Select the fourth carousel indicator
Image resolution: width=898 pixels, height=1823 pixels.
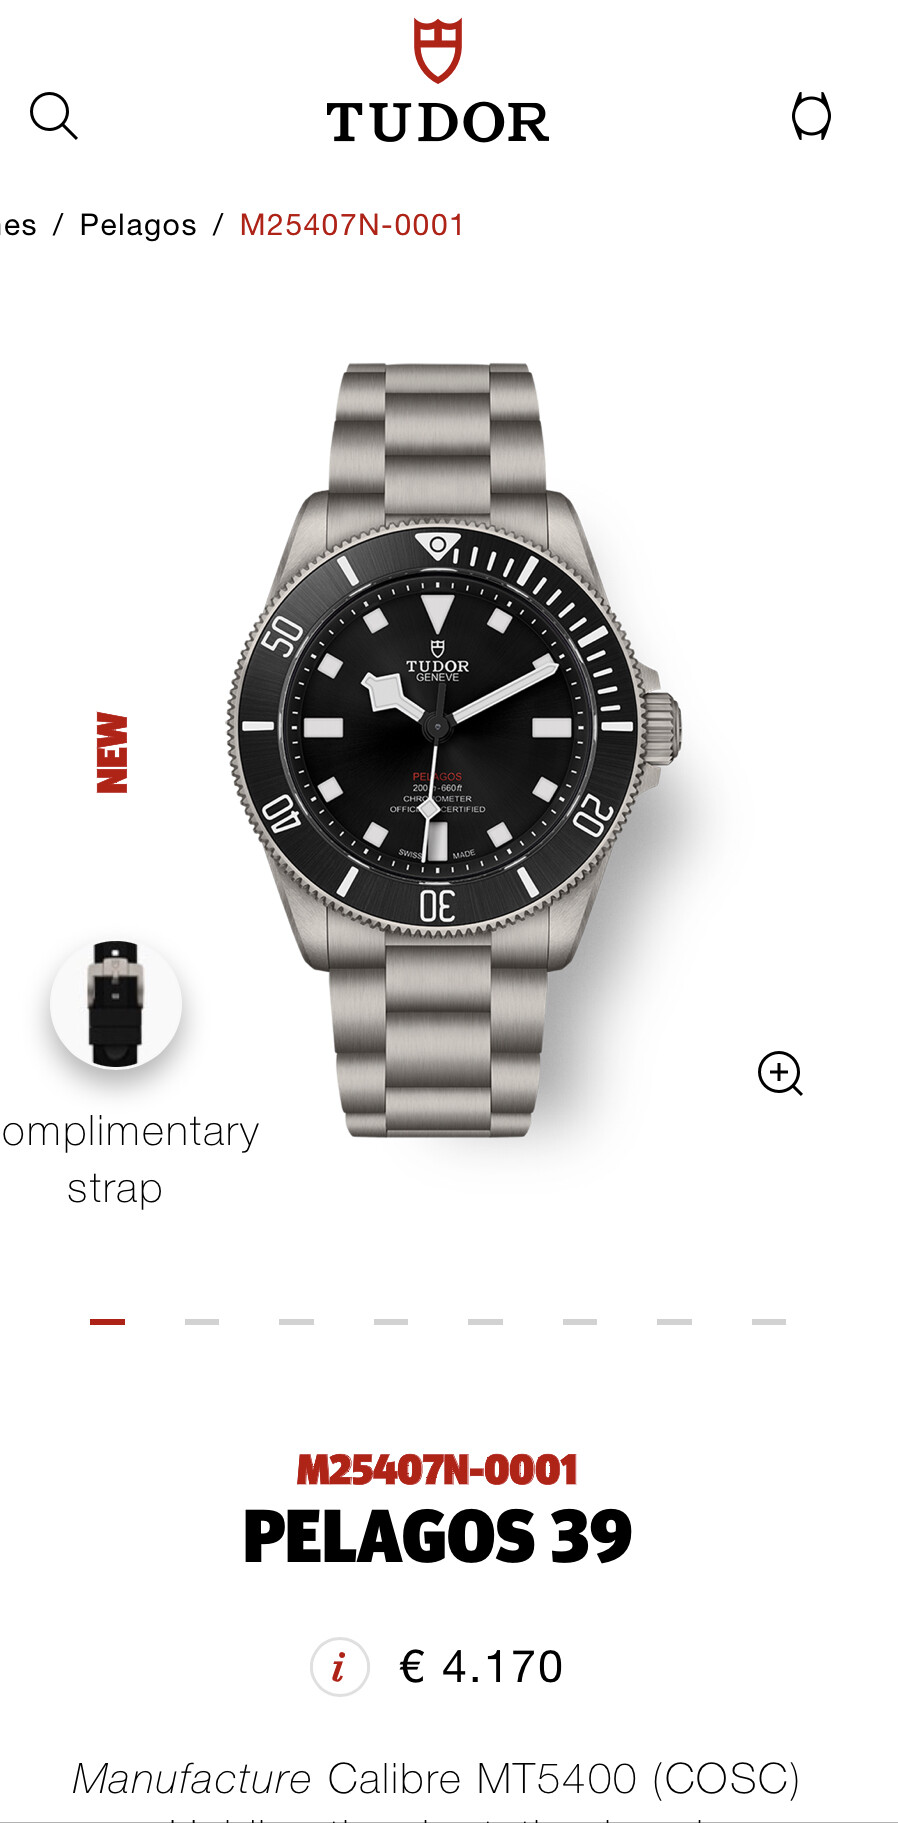pyautogui.click(x=391, y=1322)
